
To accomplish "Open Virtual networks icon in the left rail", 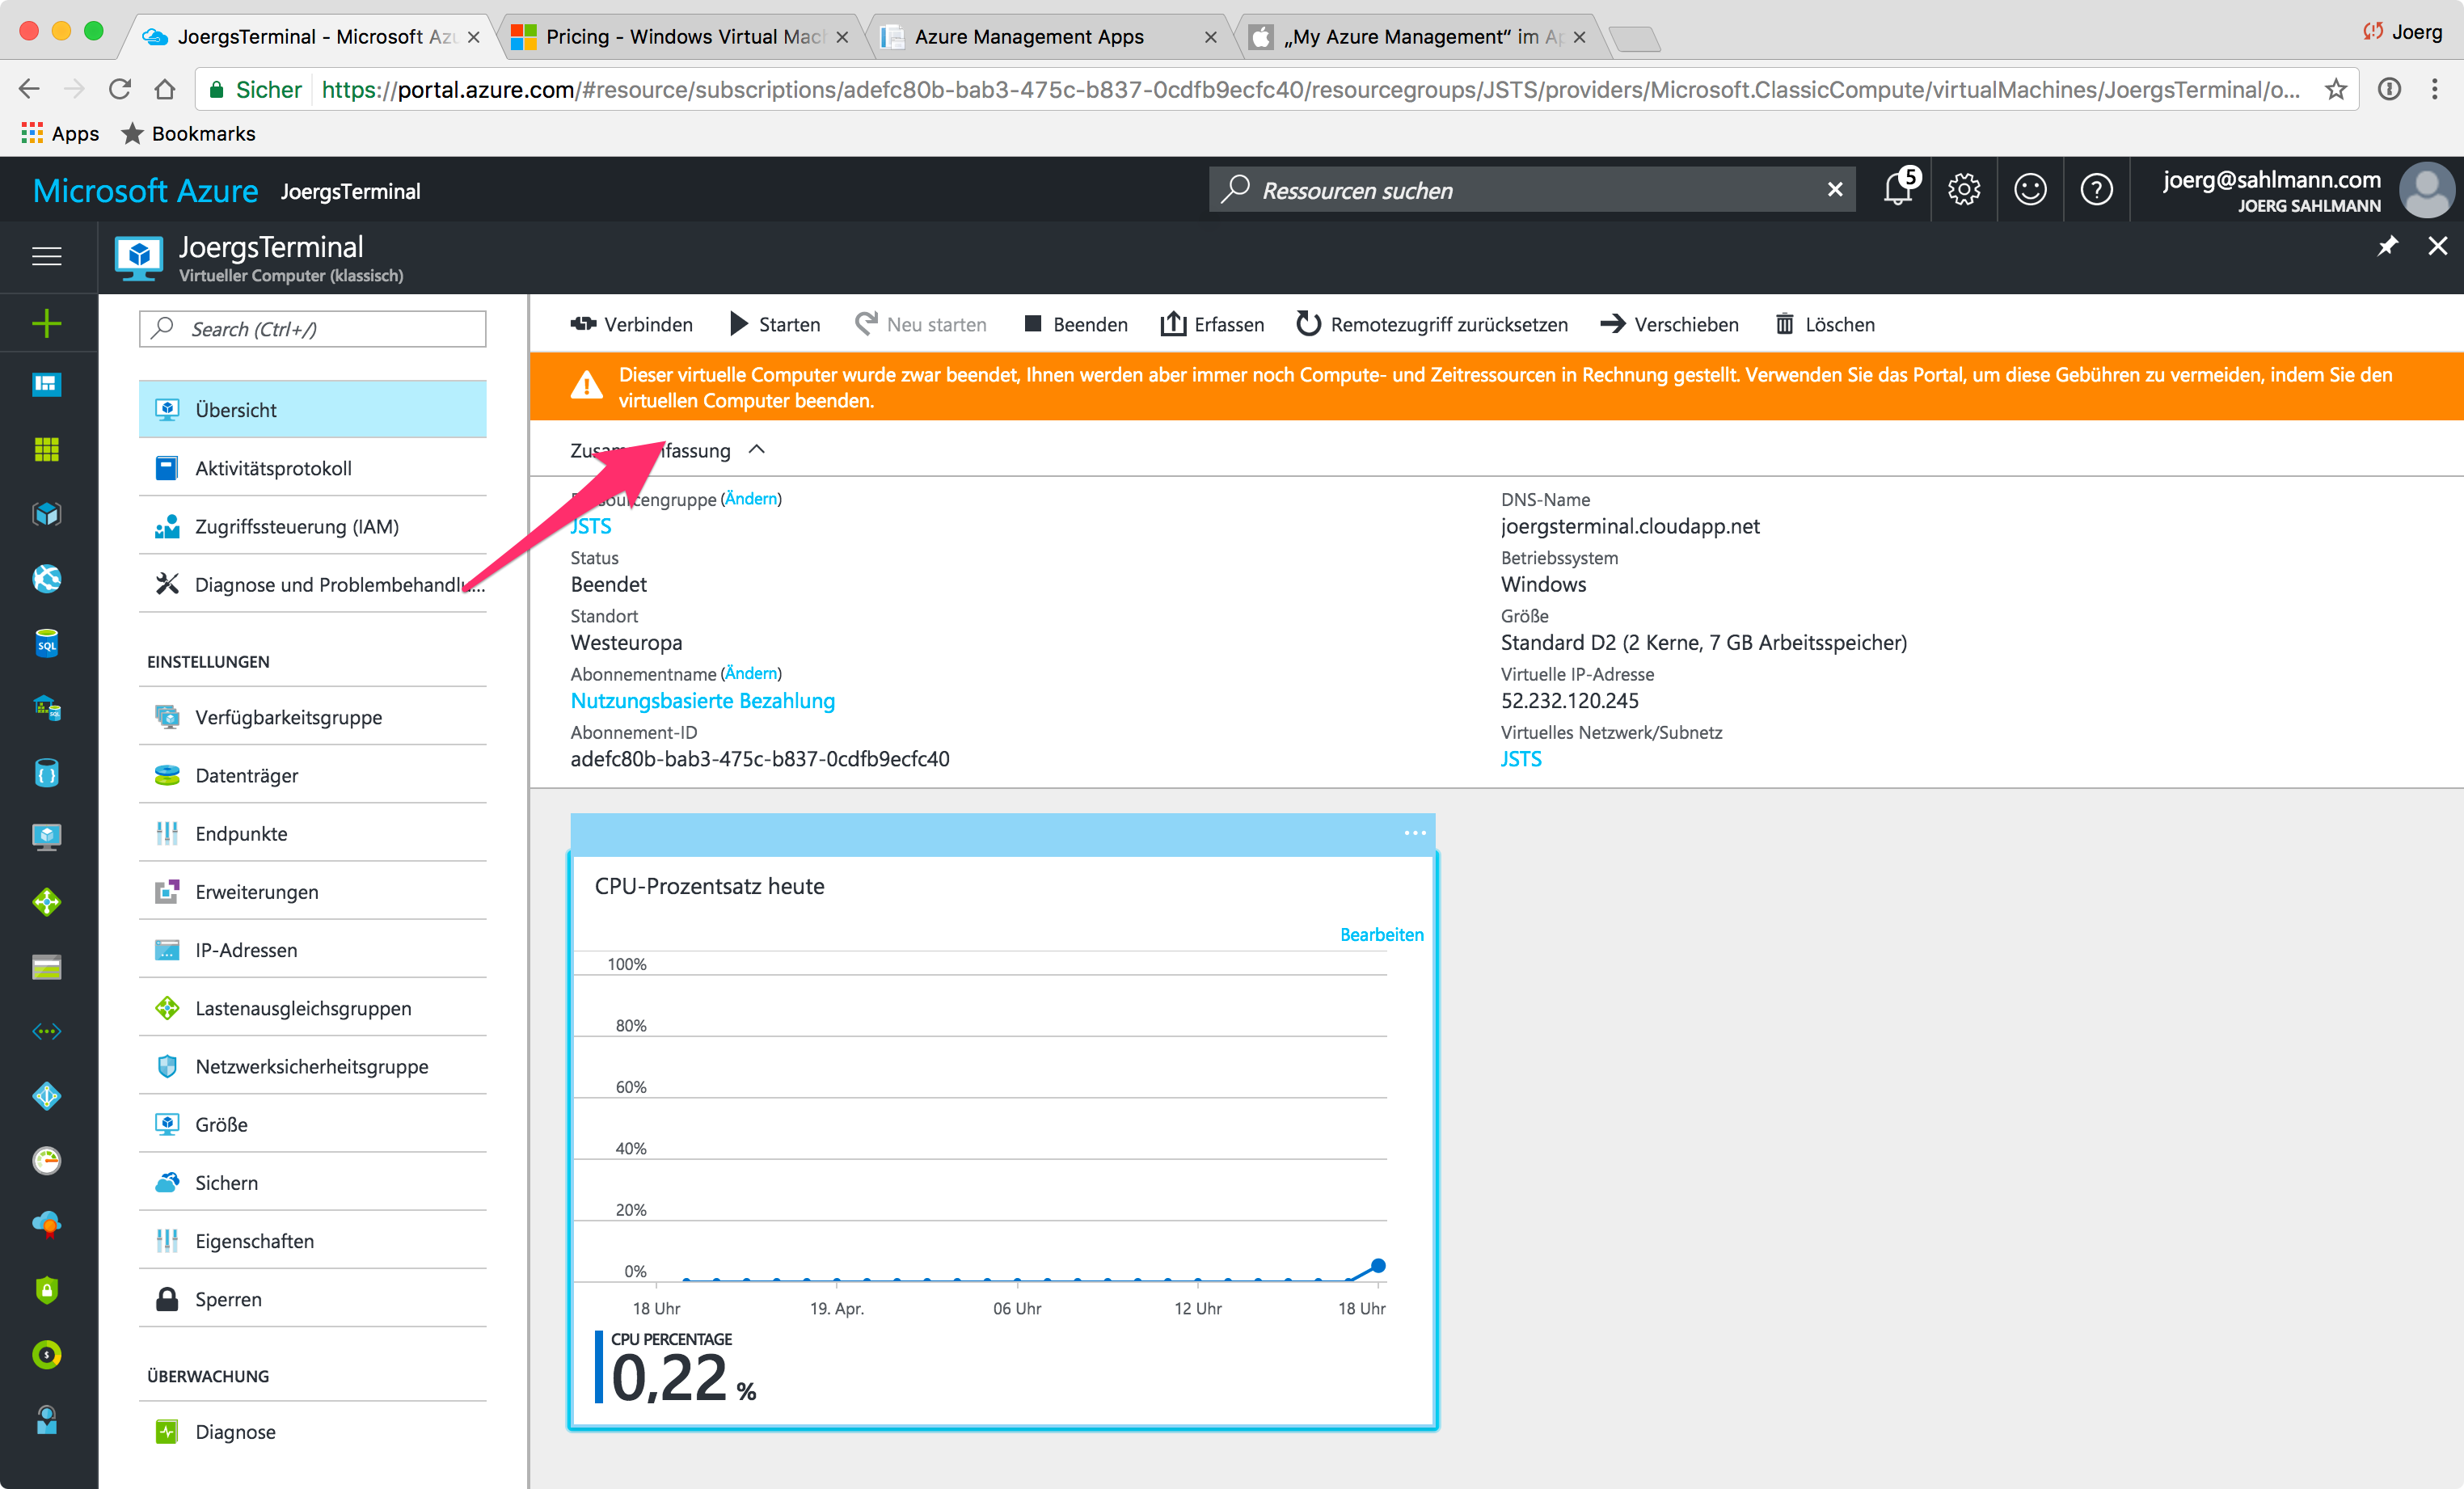I will tap(47, 1031).
